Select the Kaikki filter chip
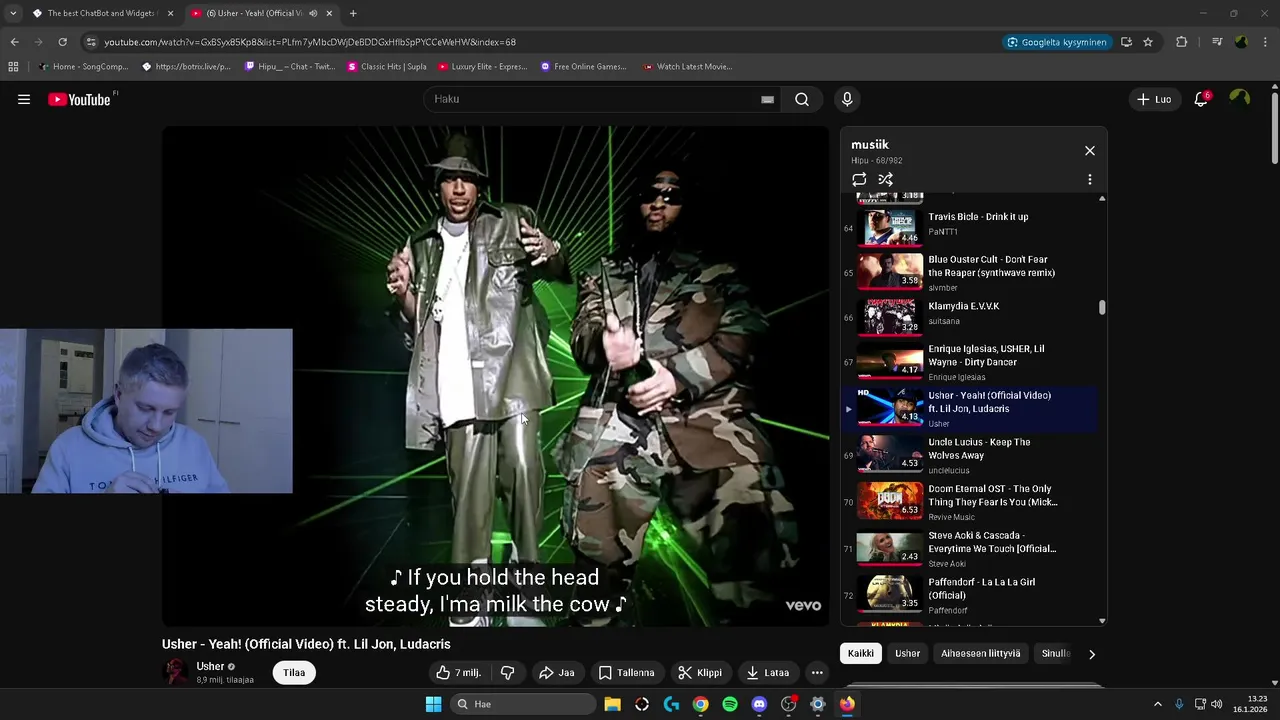This screenshot has width=1280, height=720. pyautogui.click(x=861, y=654)
